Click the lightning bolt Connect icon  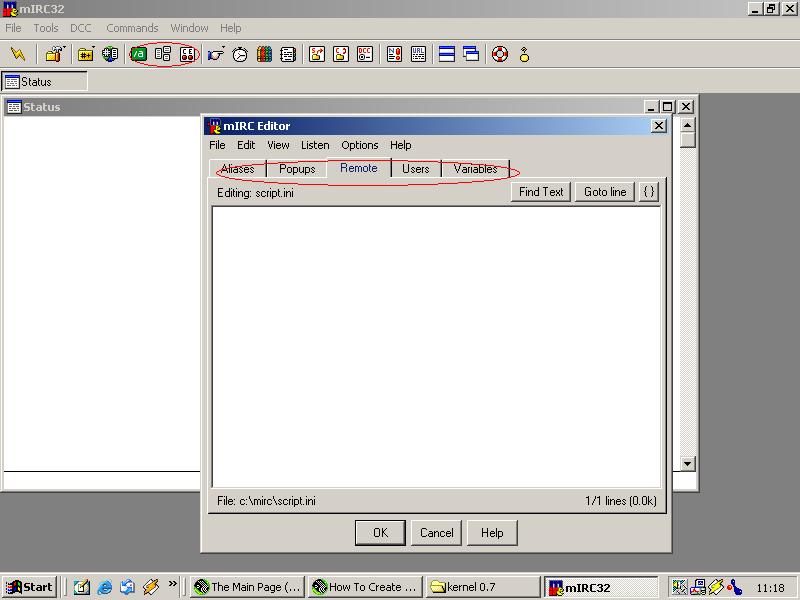coord(18,54)
